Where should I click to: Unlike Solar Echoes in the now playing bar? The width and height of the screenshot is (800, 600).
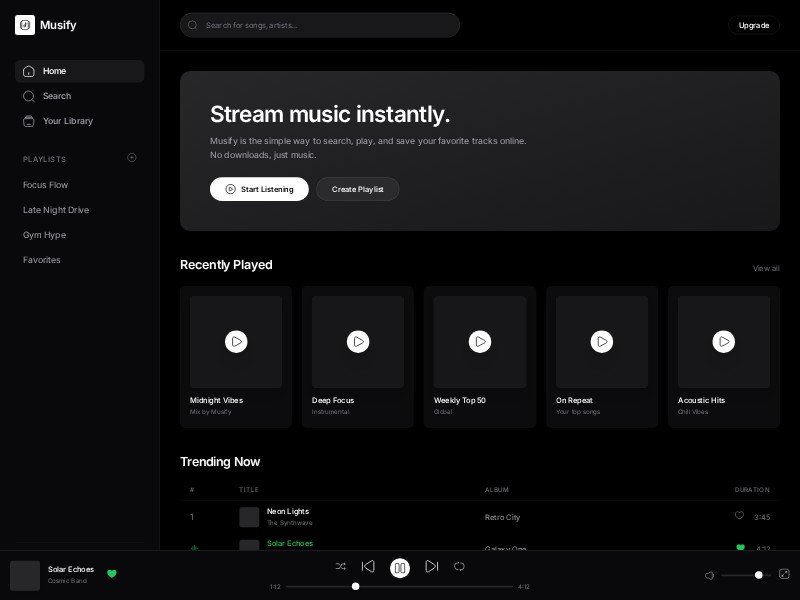(x=112, y=574)
